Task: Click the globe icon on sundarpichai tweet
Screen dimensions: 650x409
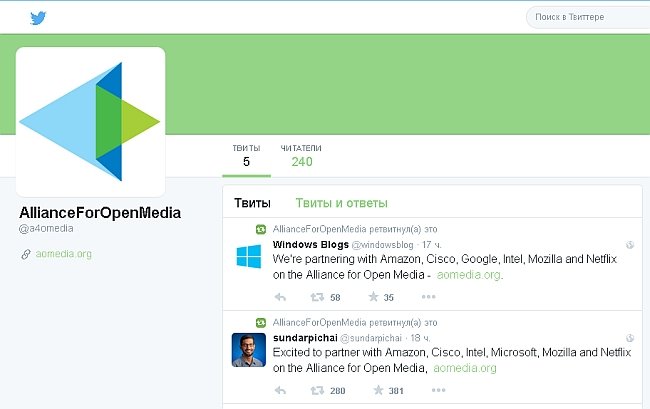Action: pos(630,338)
